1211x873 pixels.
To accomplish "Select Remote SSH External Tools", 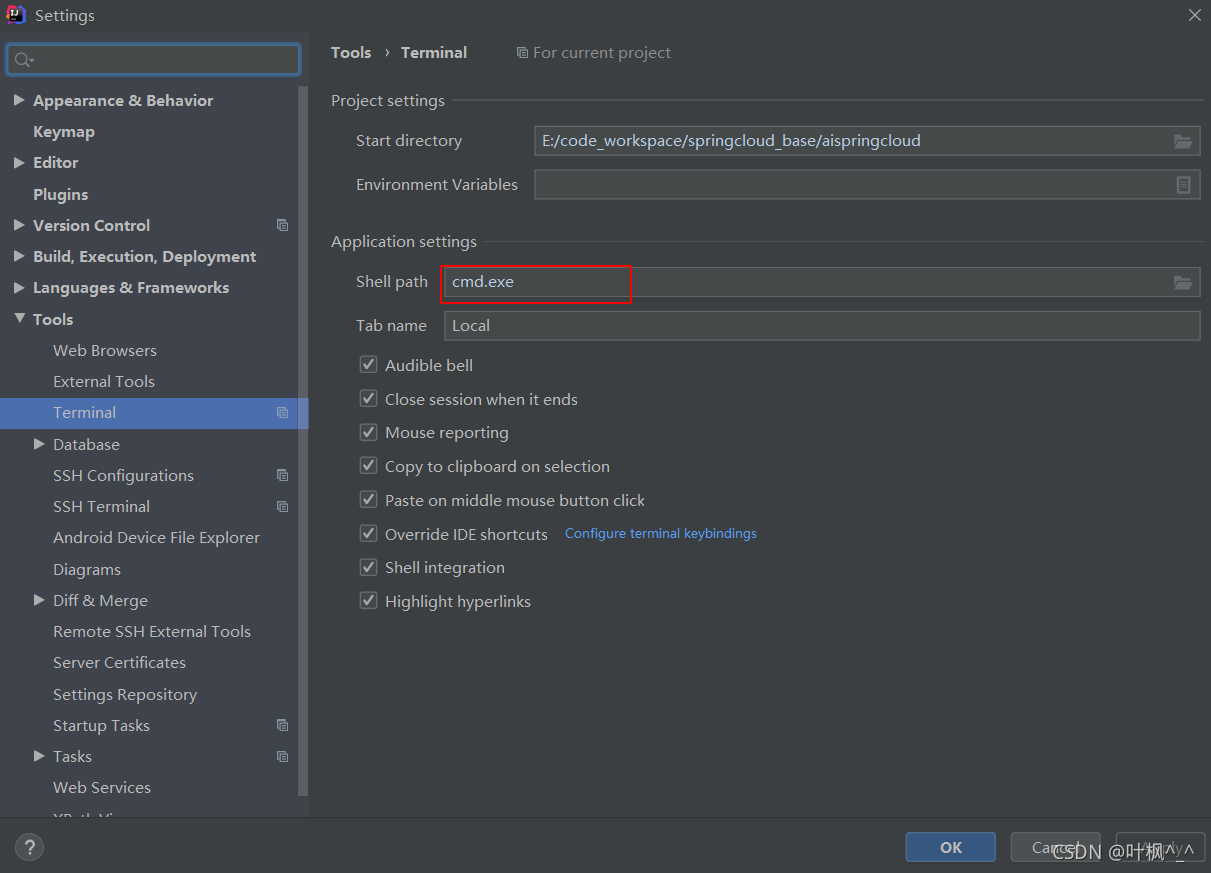I will pos(152,632).
